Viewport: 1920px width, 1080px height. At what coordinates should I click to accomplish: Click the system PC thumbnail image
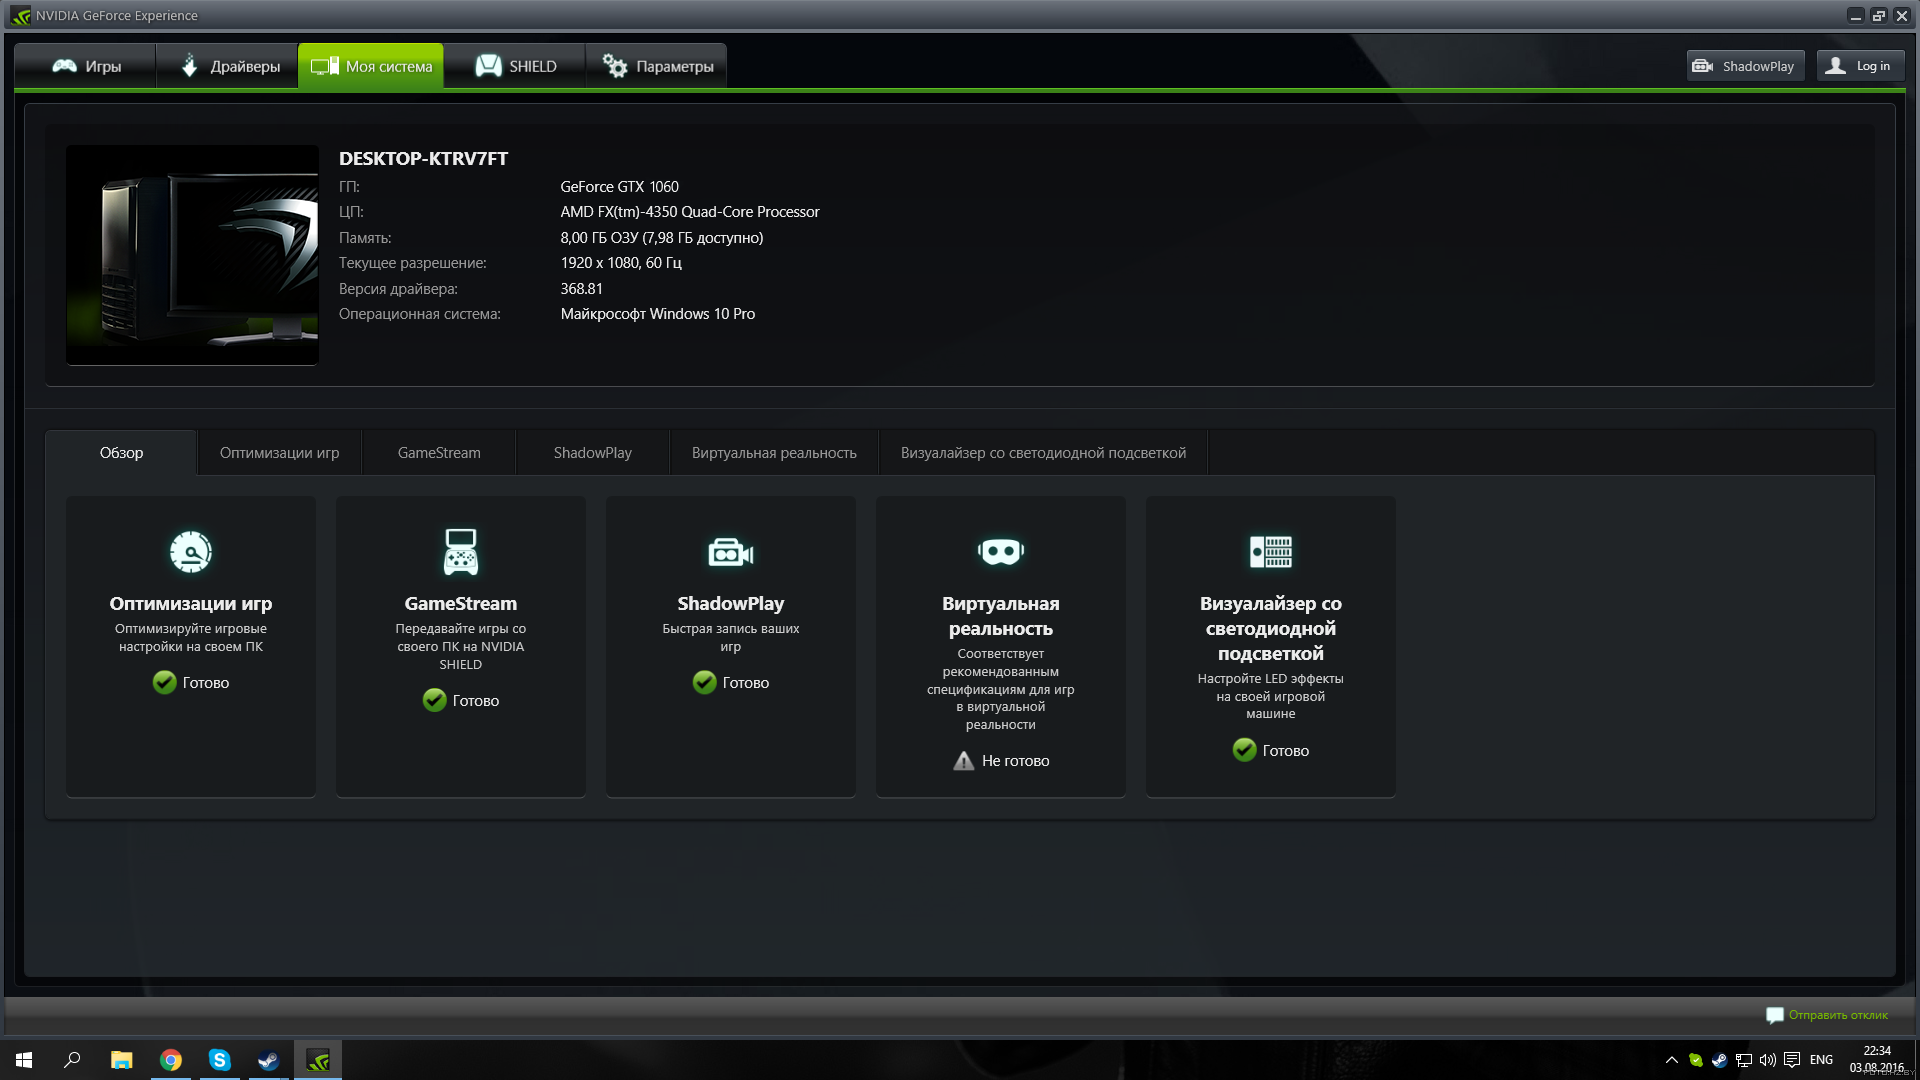pyautogui.click(x=192, y=255)
